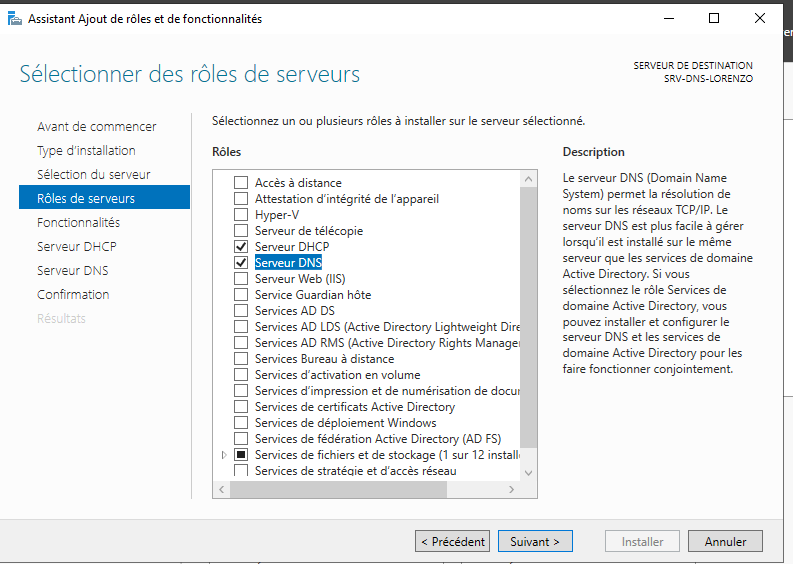Select the Service Guardian hôte role row
The image size is (793, 564).
pyautogui.click(x=312, y=295)
